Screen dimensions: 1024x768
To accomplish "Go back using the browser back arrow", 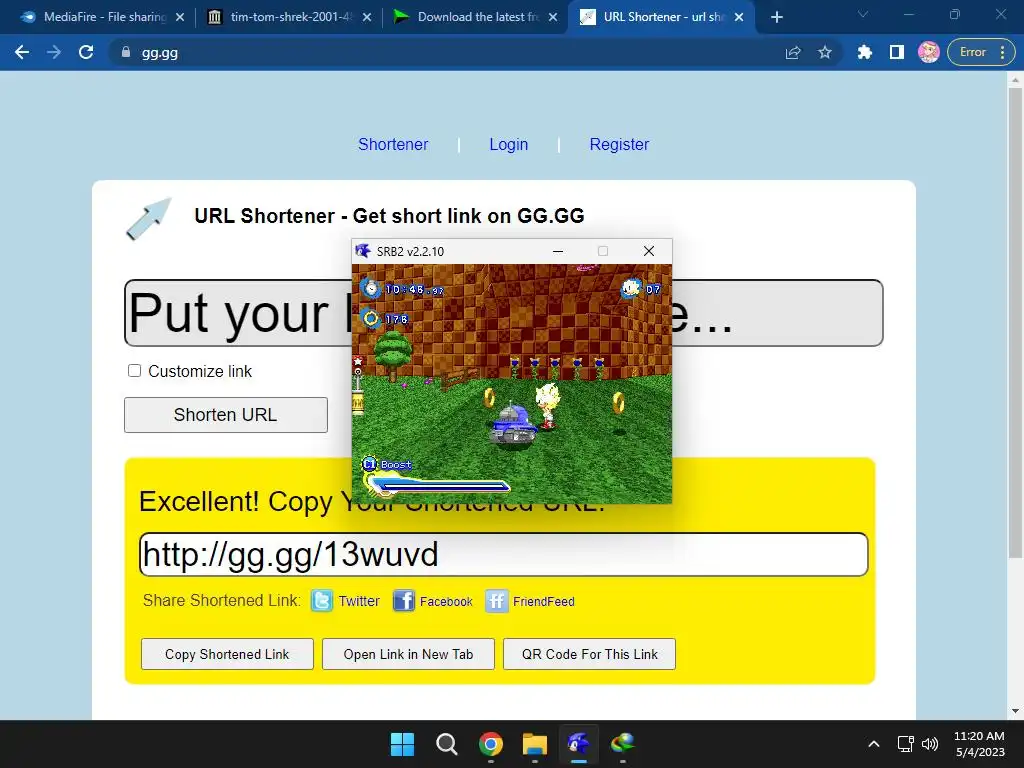I will click(22, 52).
